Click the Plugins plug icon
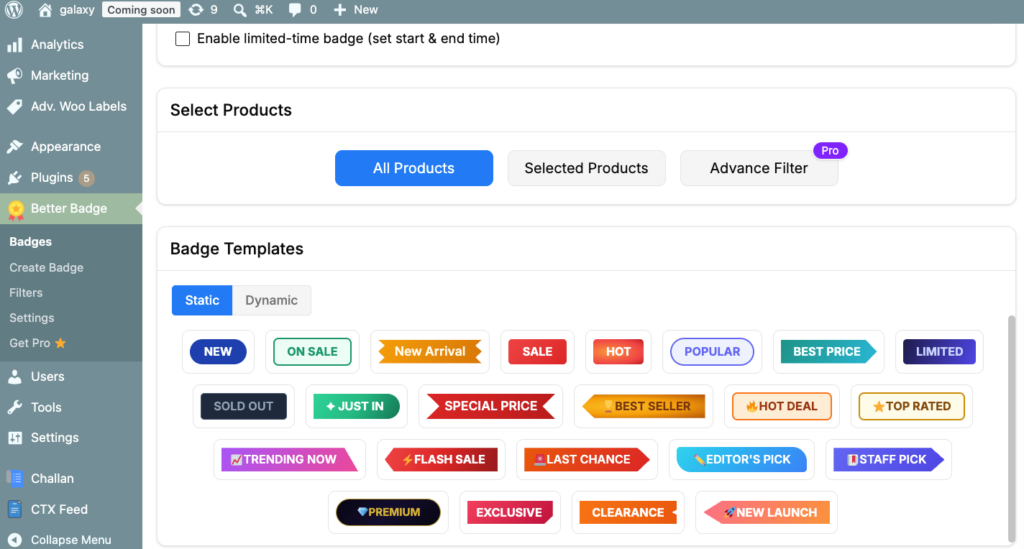 pos(15,178)
